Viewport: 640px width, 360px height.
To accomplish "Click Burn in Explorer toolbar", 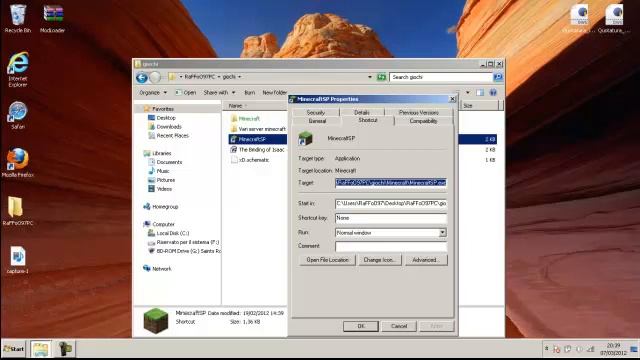I will 249,93.
